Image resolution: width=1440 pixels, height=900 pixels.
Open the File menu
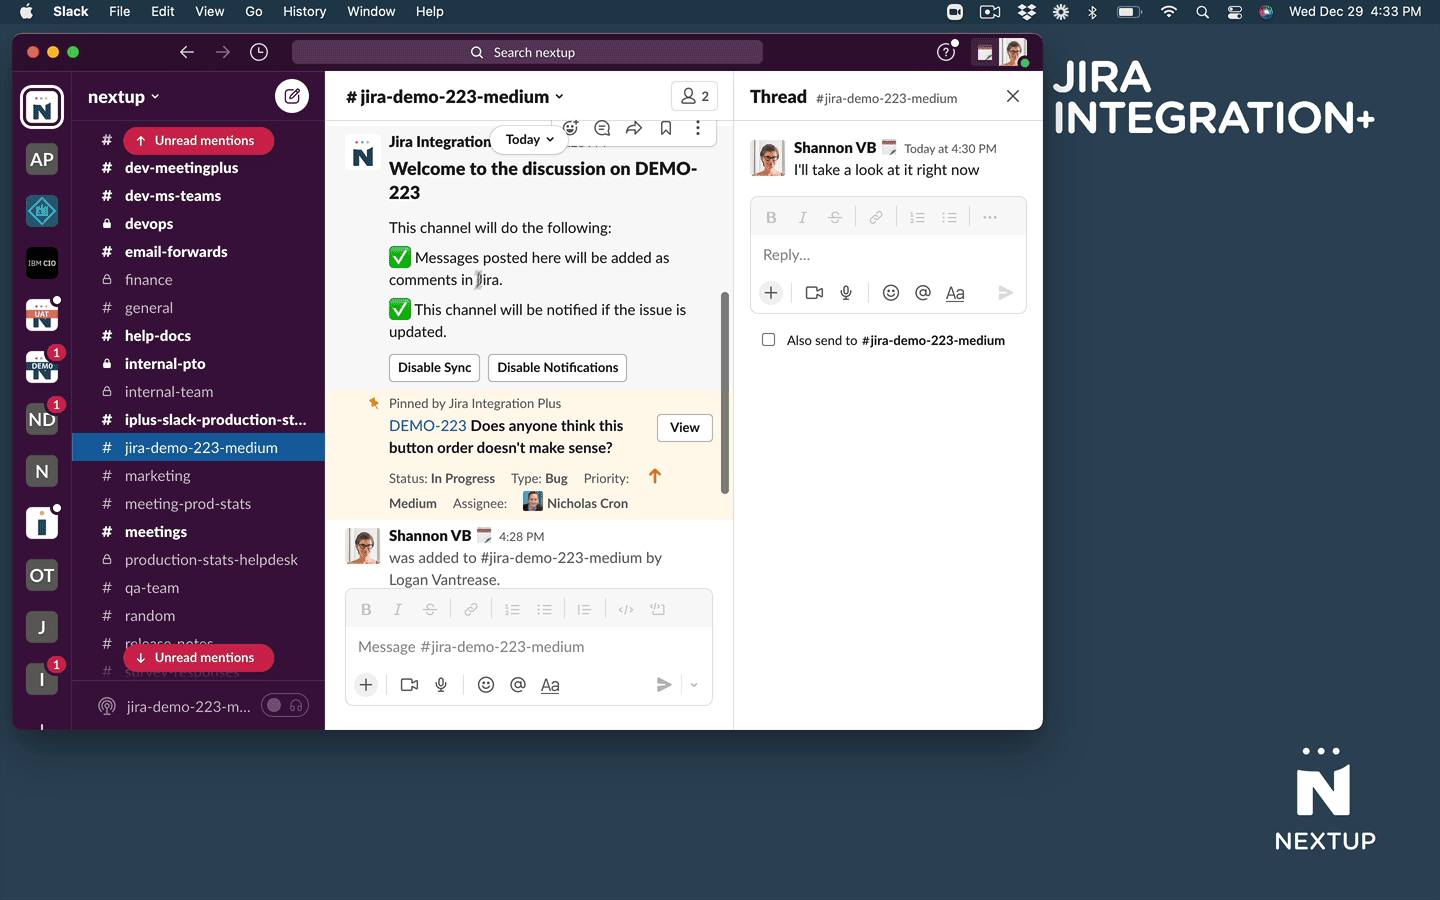[120, 11]
